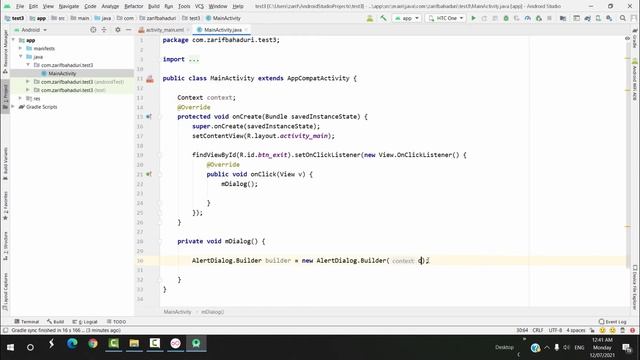The height and width of the screenshot is (360, 640).
Task: Open the VCS menu
Action: click(x=199, y=6)
